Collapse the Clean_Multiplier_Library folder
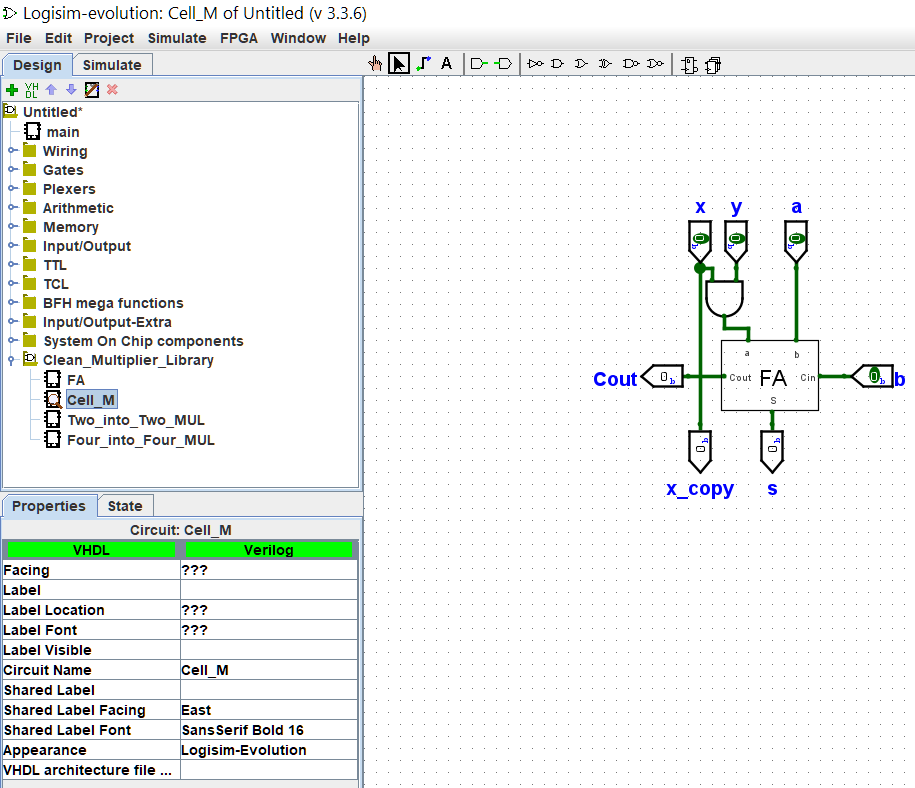Screen dimensions: 915x788 (13, 359)
